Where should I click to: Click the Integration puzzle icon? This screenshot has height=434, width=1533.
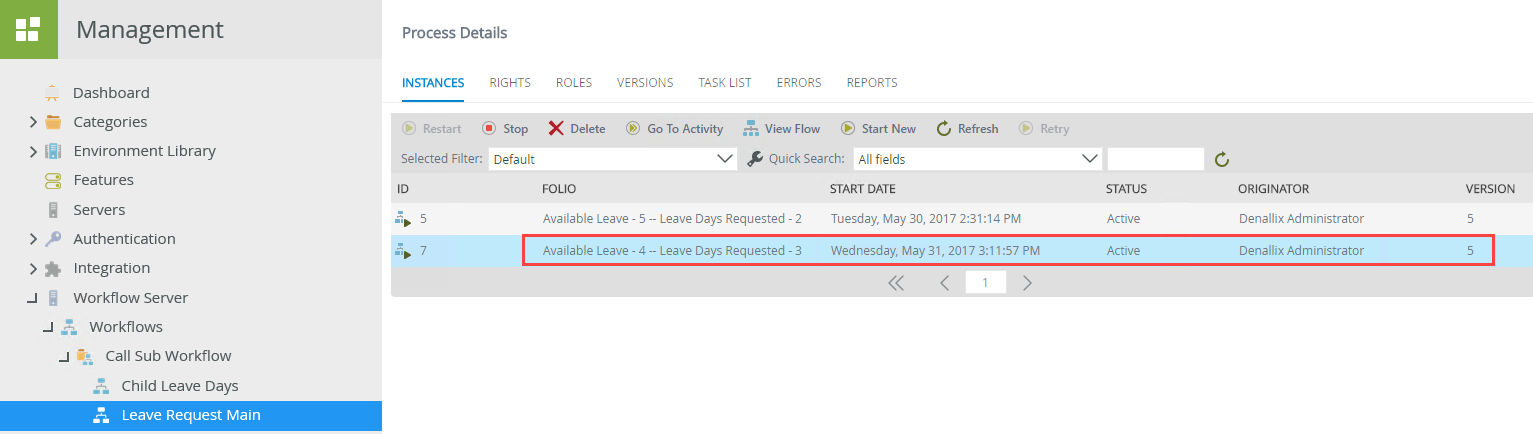coord(53,268)
